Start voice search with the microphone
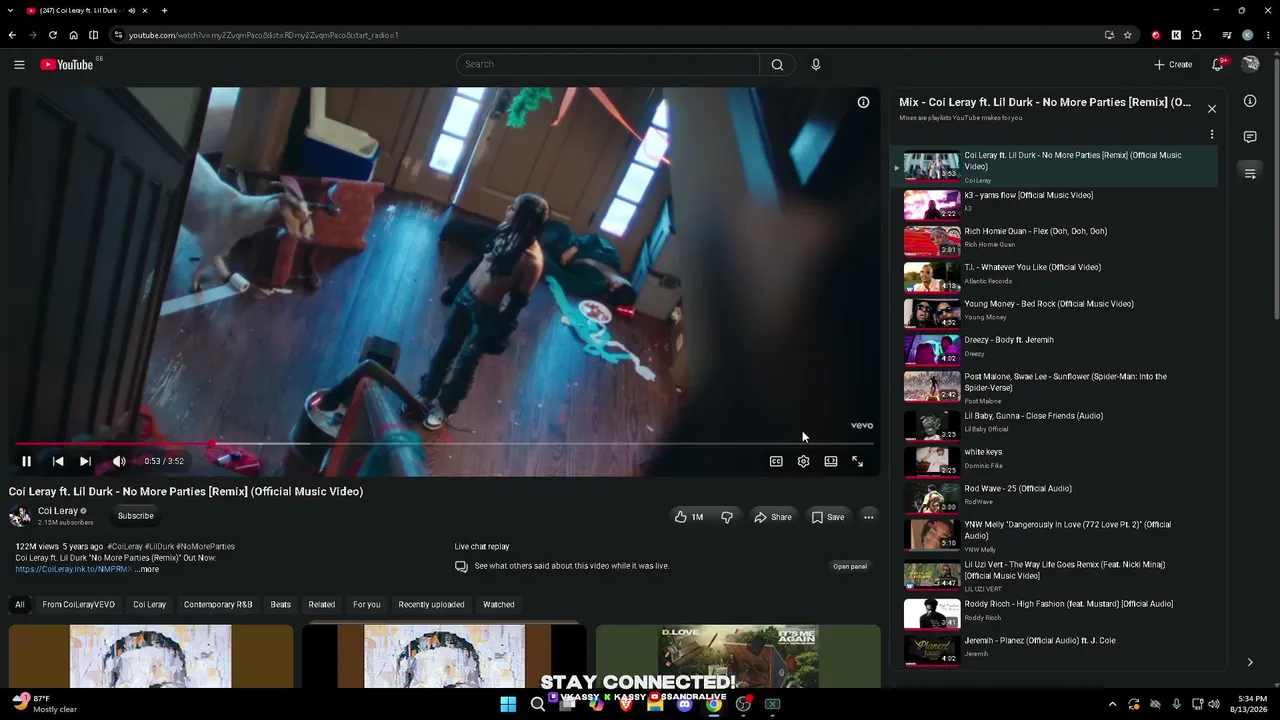The width and height of the screenshot is (1280, 720). pos(816,65)
